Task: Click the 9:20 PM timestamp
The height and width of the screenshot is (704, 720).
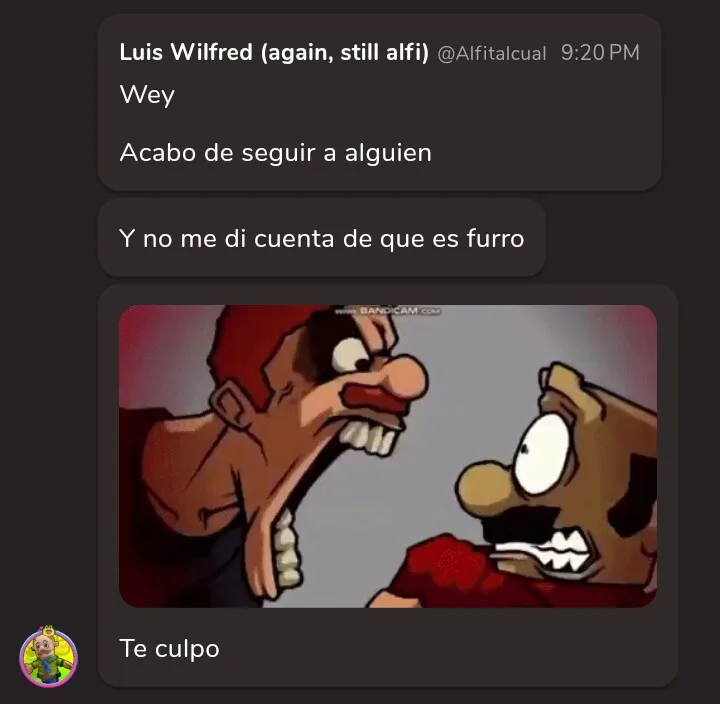Action: point(600,52)
